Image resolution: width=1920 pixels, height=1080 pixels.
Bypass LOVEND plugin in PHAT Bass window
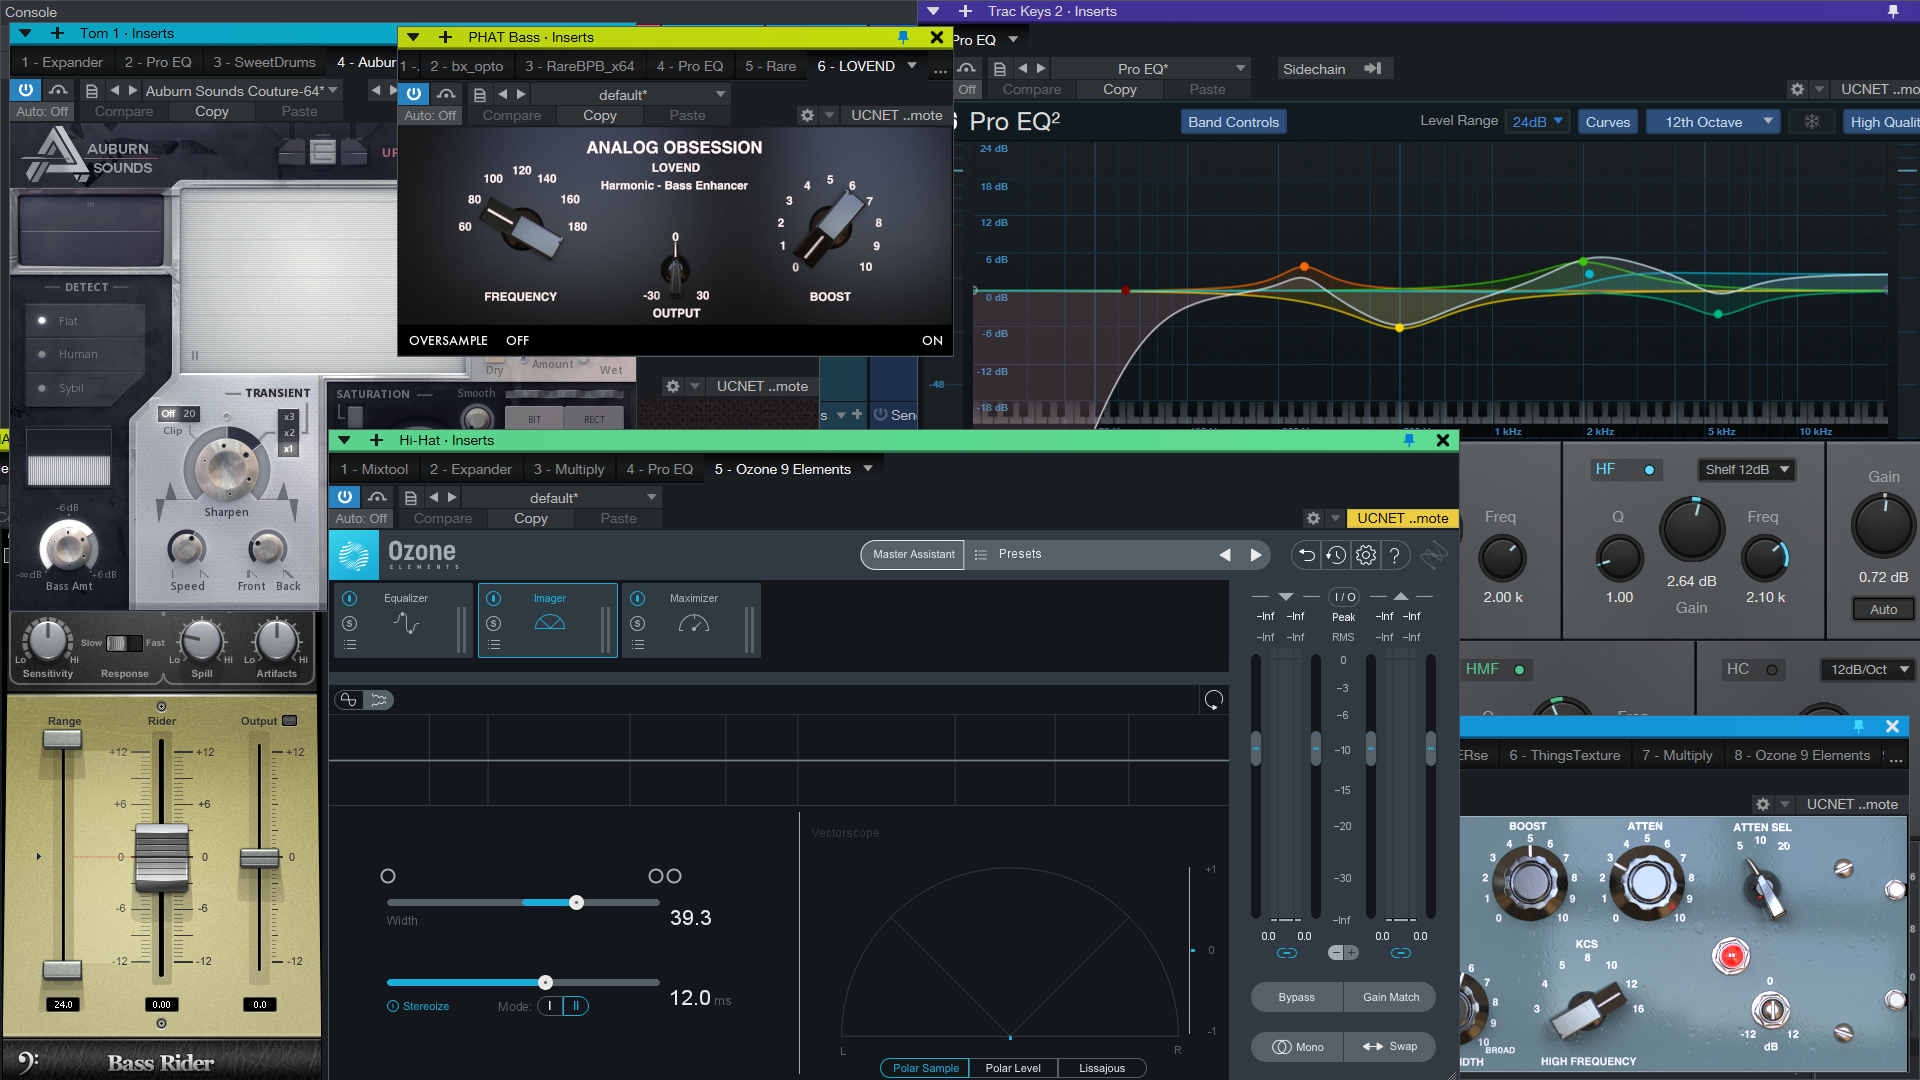click(414, 94)
